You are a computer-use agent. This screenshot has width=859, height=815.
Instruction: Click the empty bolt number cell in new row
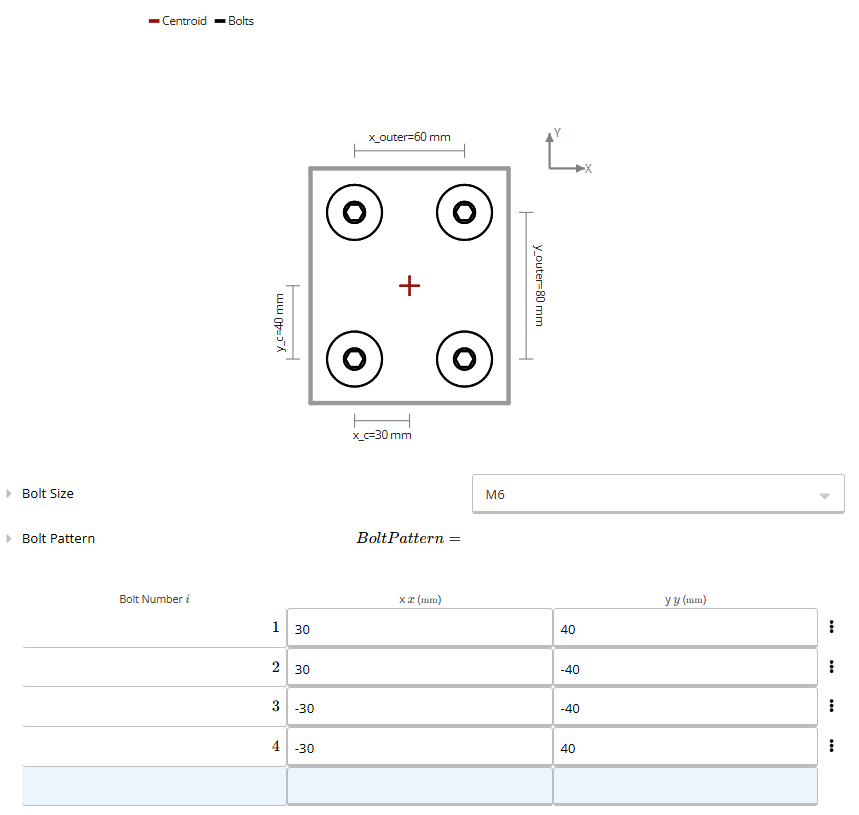coord(154,787)
